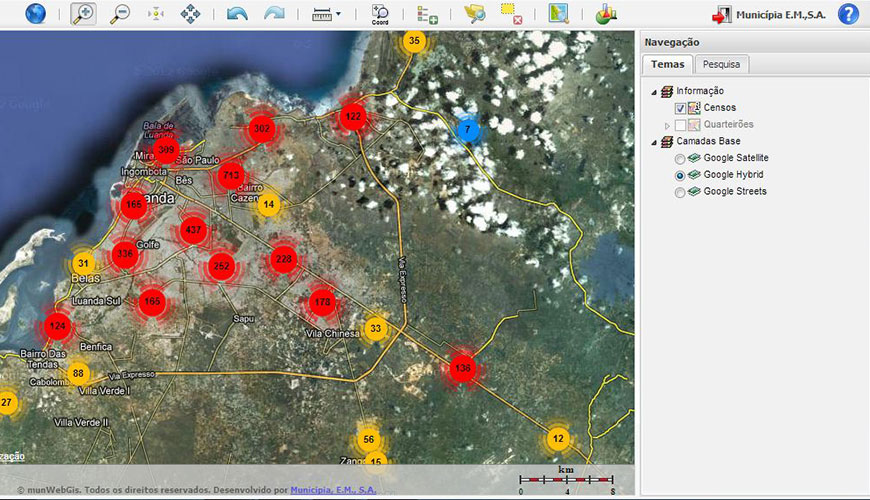Open the measure tool dropdown arrow
Image resolution: width=870 pixels, height=500 pixels.
click(338, 14)
